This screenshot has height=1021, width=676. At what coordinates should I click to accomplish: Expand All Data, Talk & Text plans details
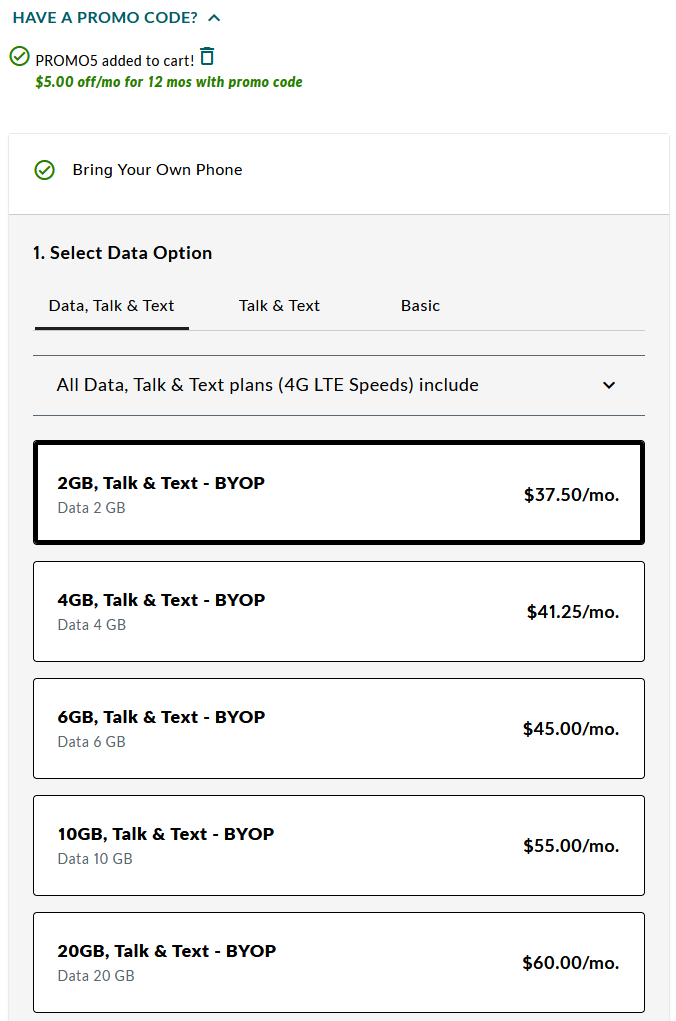click(267, 385)
